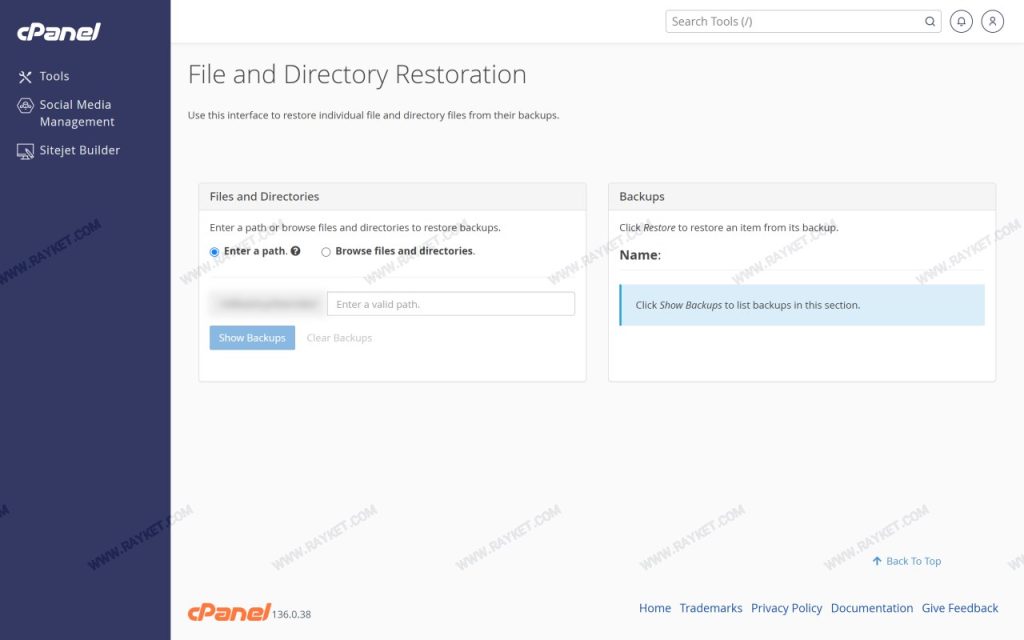
Task: Click the cPanel logo in the sidebar
Action: tap(59, 31)
